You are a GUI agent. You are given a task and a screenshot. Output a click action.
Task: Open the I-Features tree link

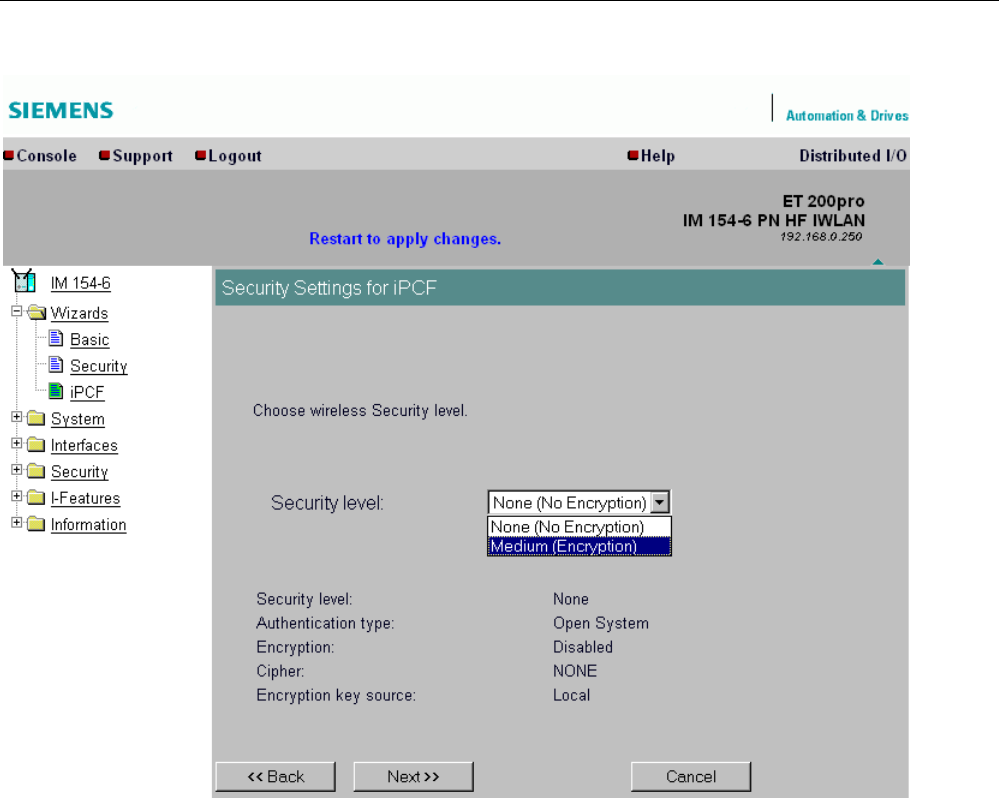85,498
